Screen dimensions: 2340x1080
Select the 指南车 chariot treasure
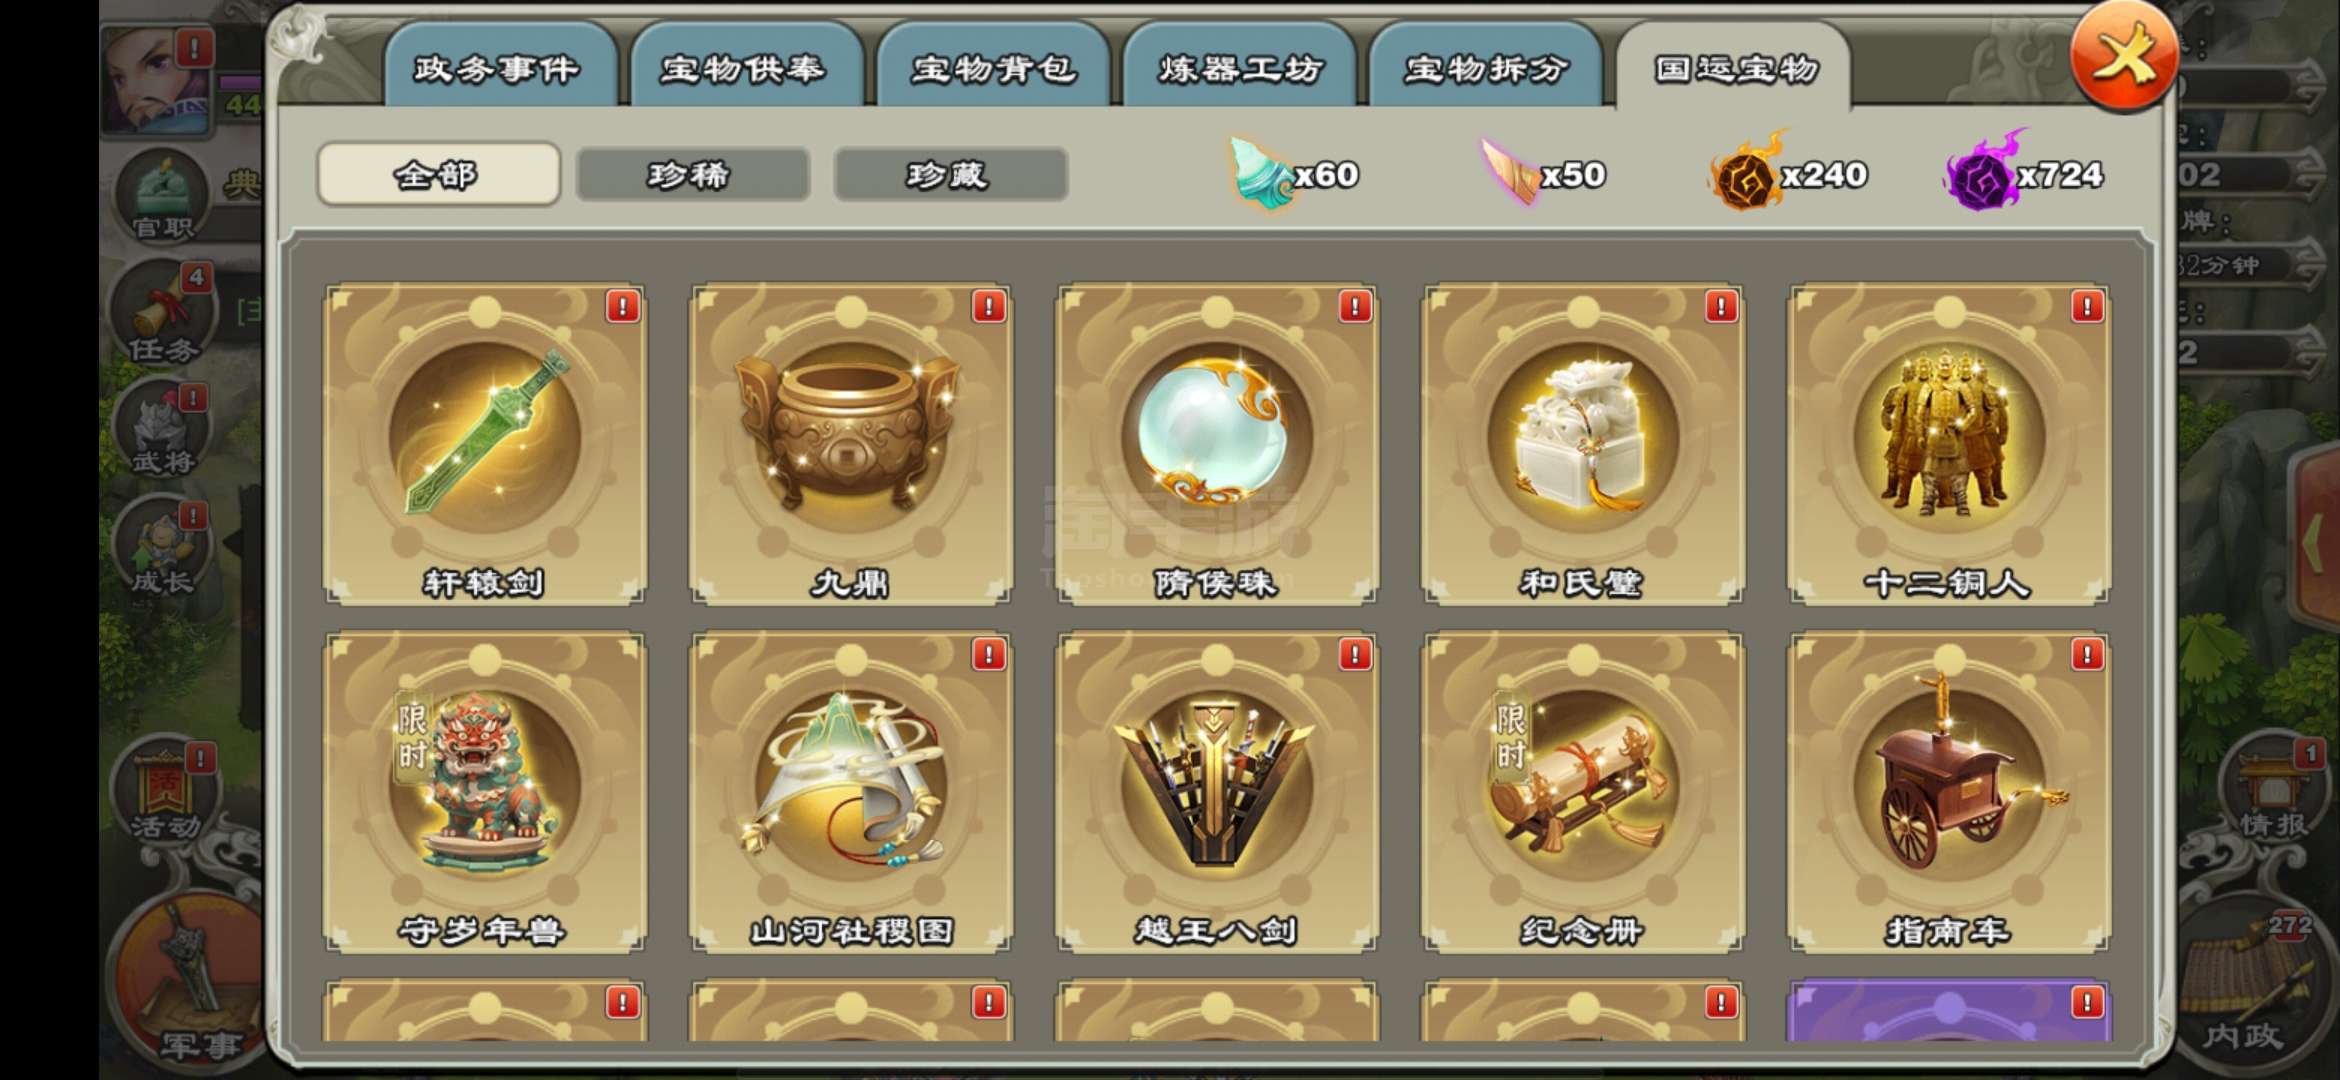tap(1948, 792)
